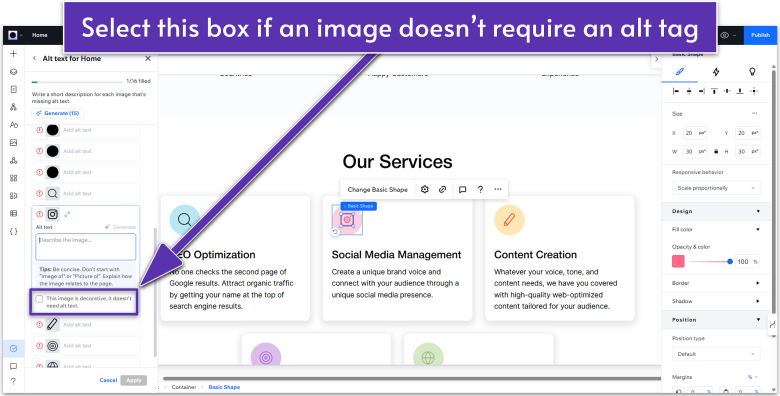Click the pink fill color swatch
The width and height of the screenshot is (780, 396).
(679, 262)
